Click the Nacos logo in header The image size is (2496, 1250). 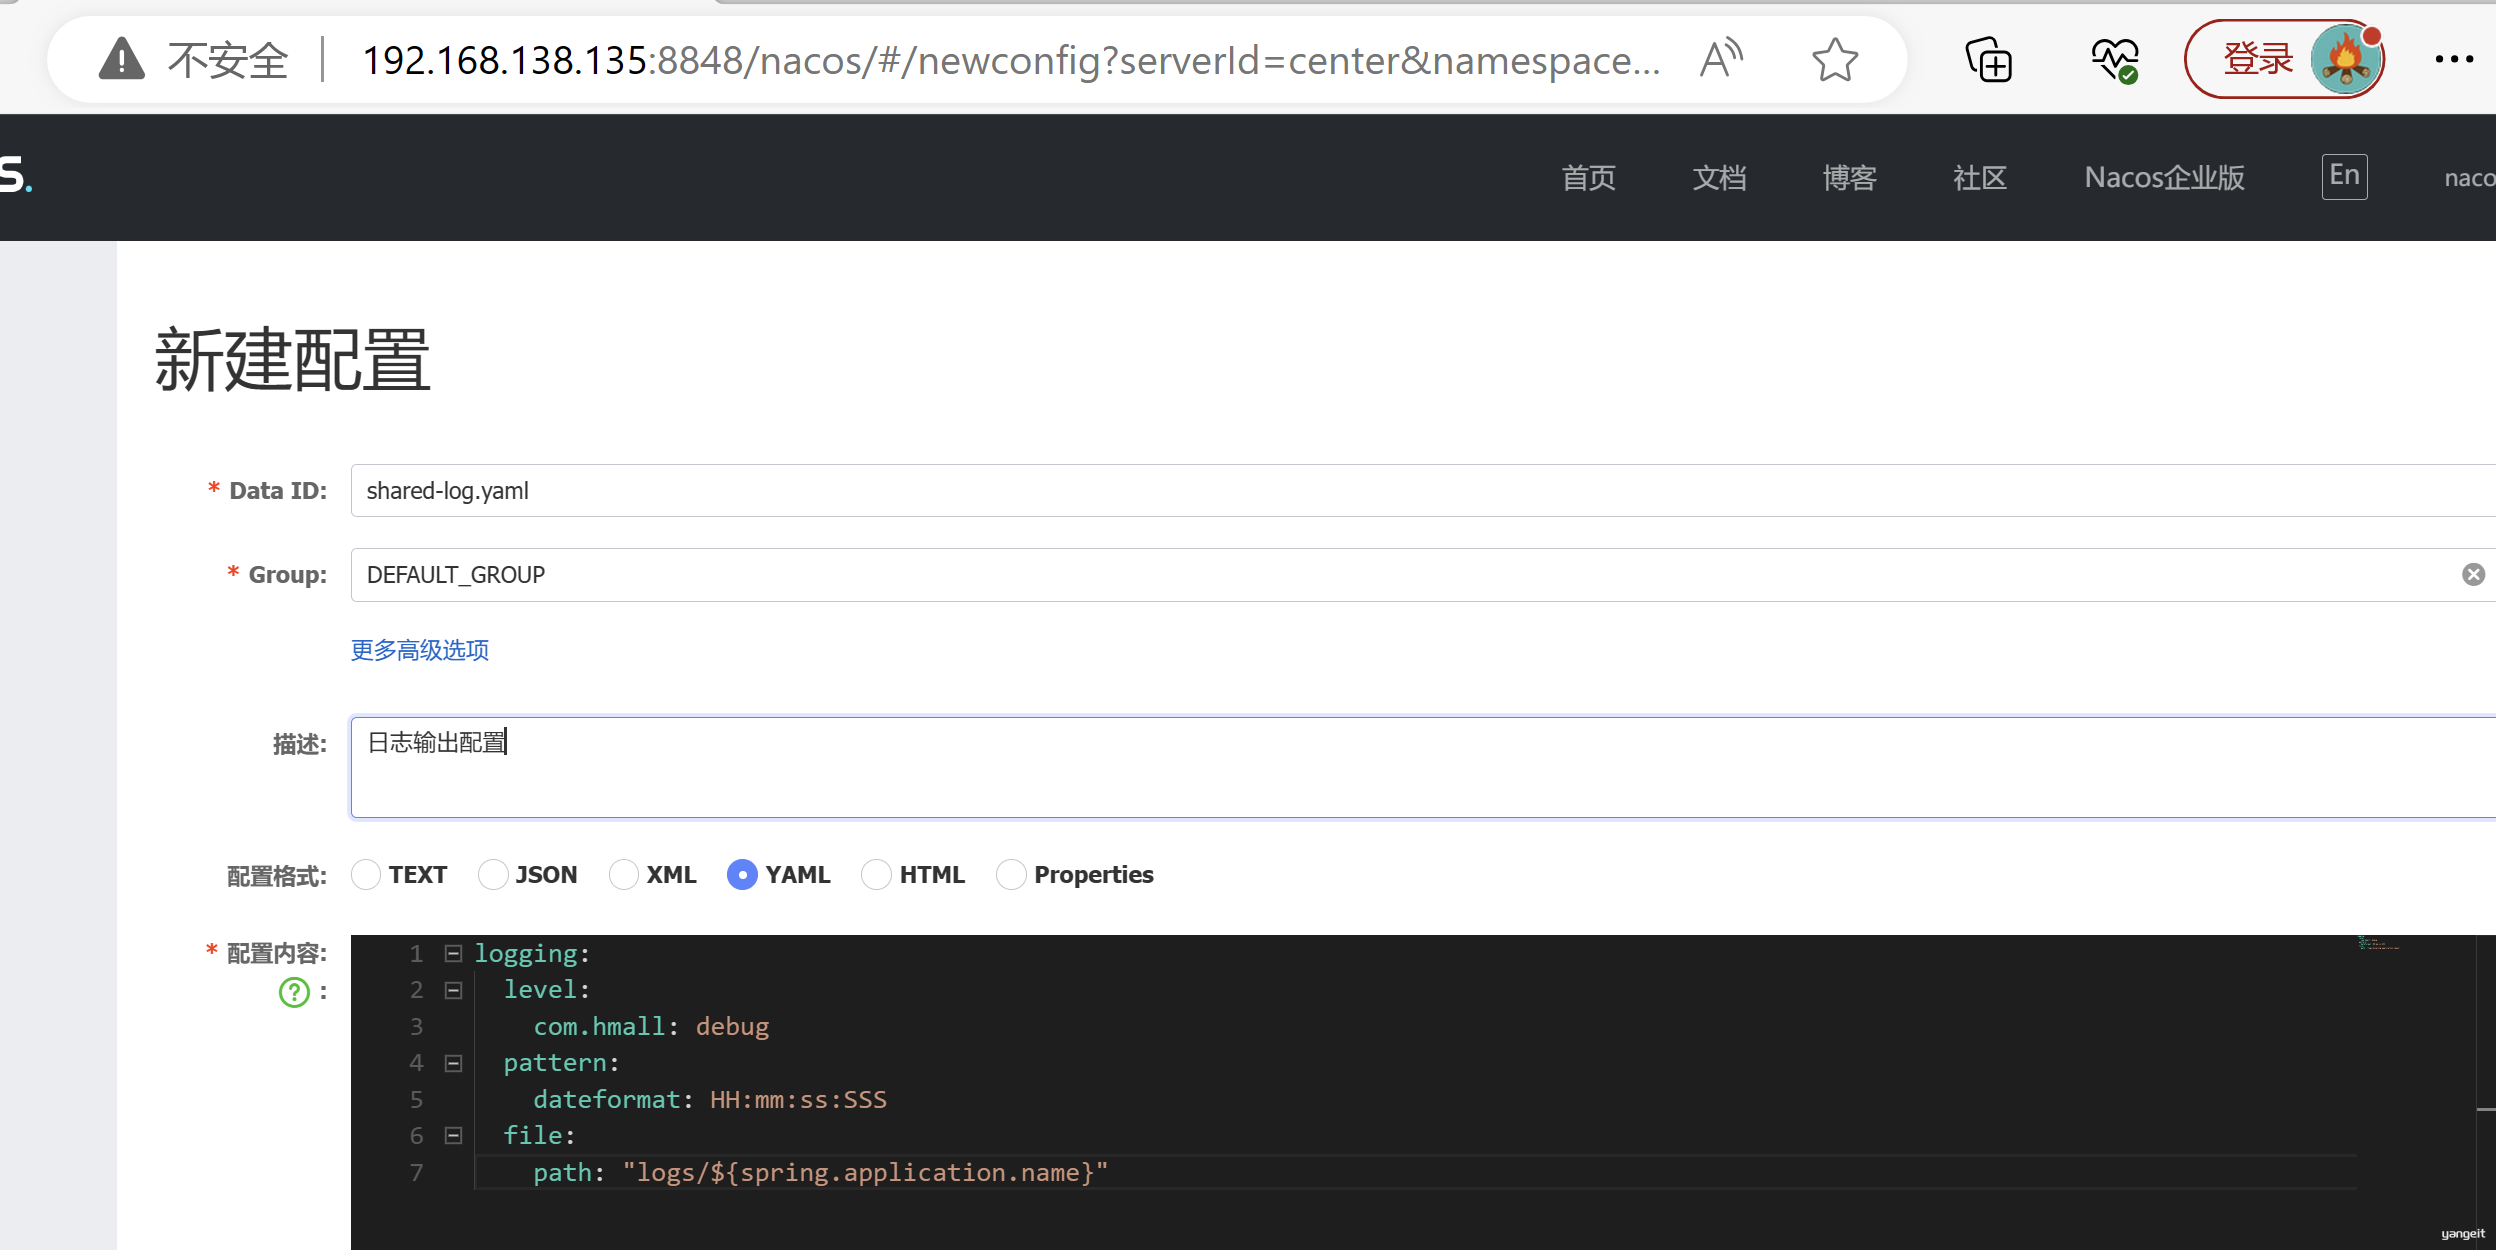coord(16,175)
